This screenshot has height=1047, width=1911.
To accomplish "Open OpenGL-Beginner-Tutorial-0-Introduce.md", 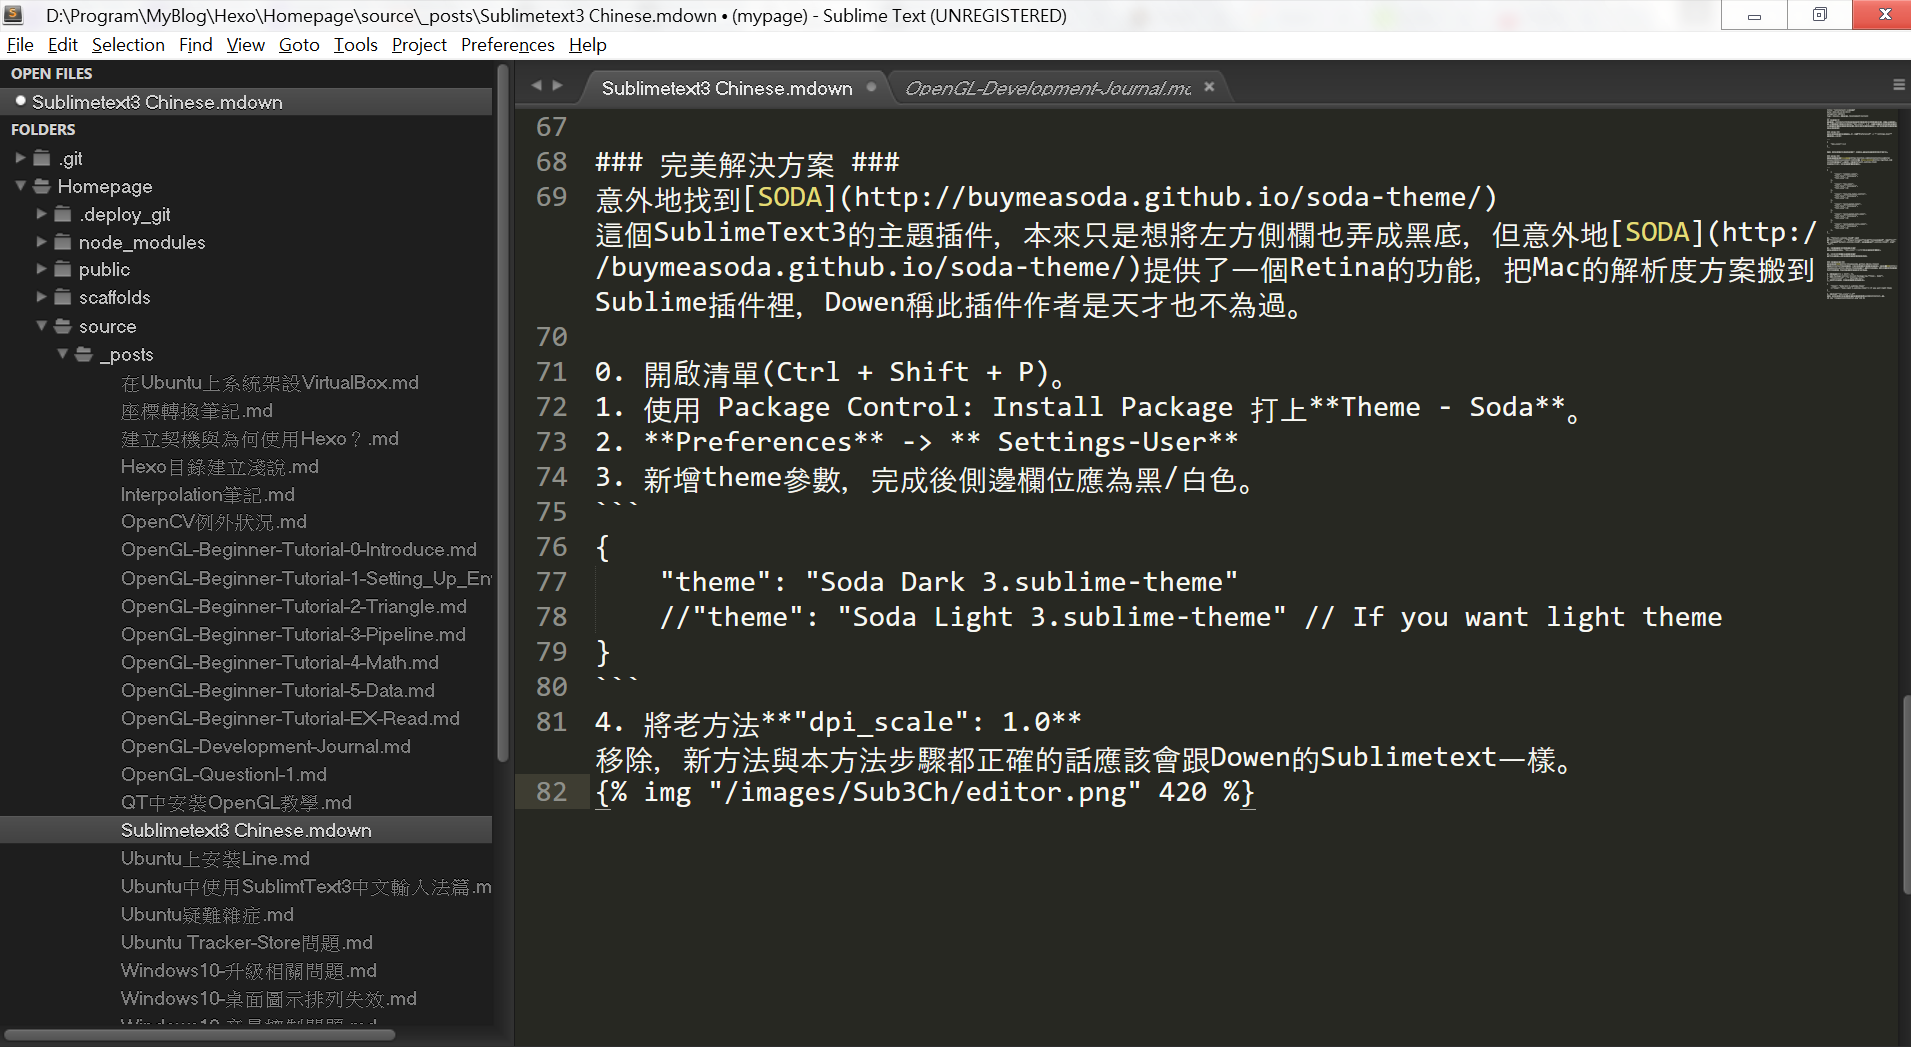I will tap(299, 550).
